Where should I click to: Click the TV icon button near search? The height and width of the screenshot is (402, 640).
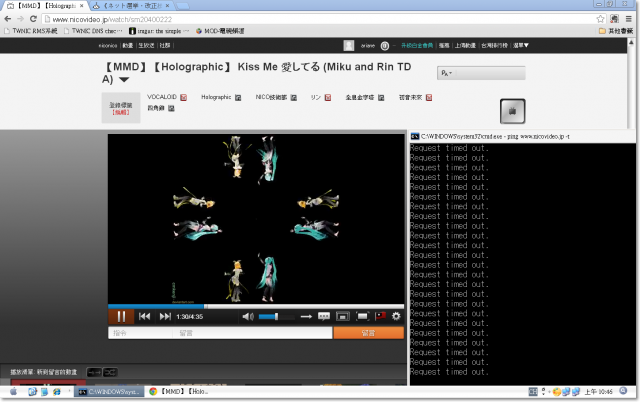tap(513, 111)
